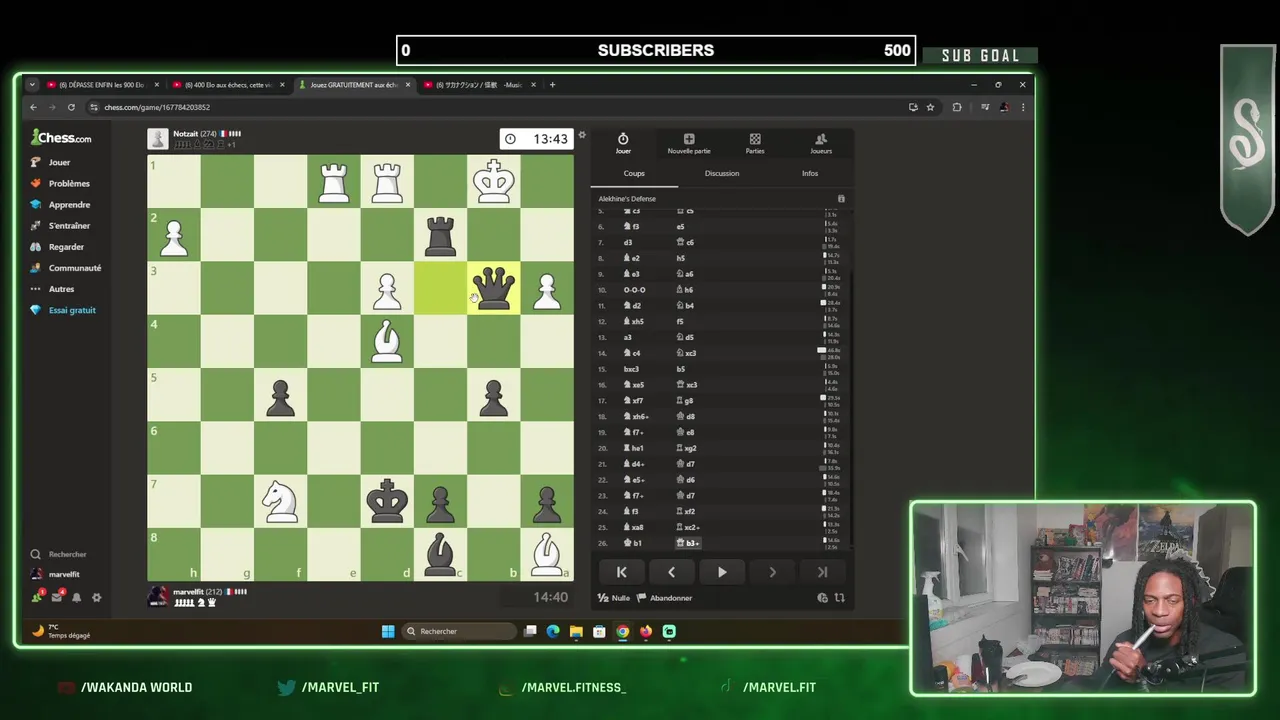The image size is (1280, 720).
Task: Switch to the 400 Elo aux échecs browser tab
Action: click(226, 85)
